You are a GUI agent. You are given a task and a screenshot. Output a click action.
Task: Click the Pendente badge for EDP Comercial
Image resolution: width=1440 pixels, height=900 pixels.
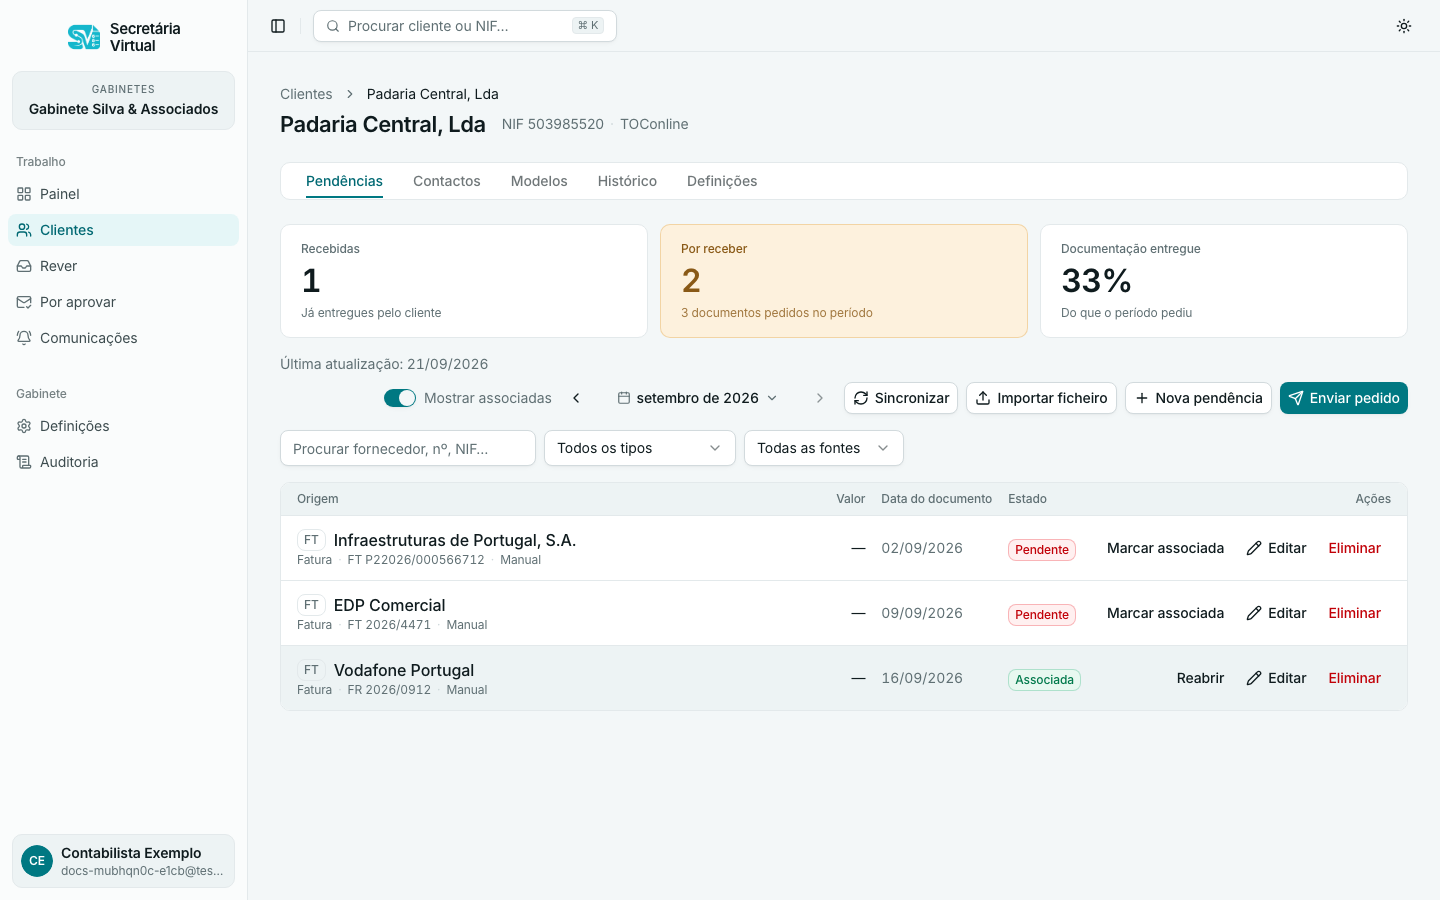[1042, 614]
